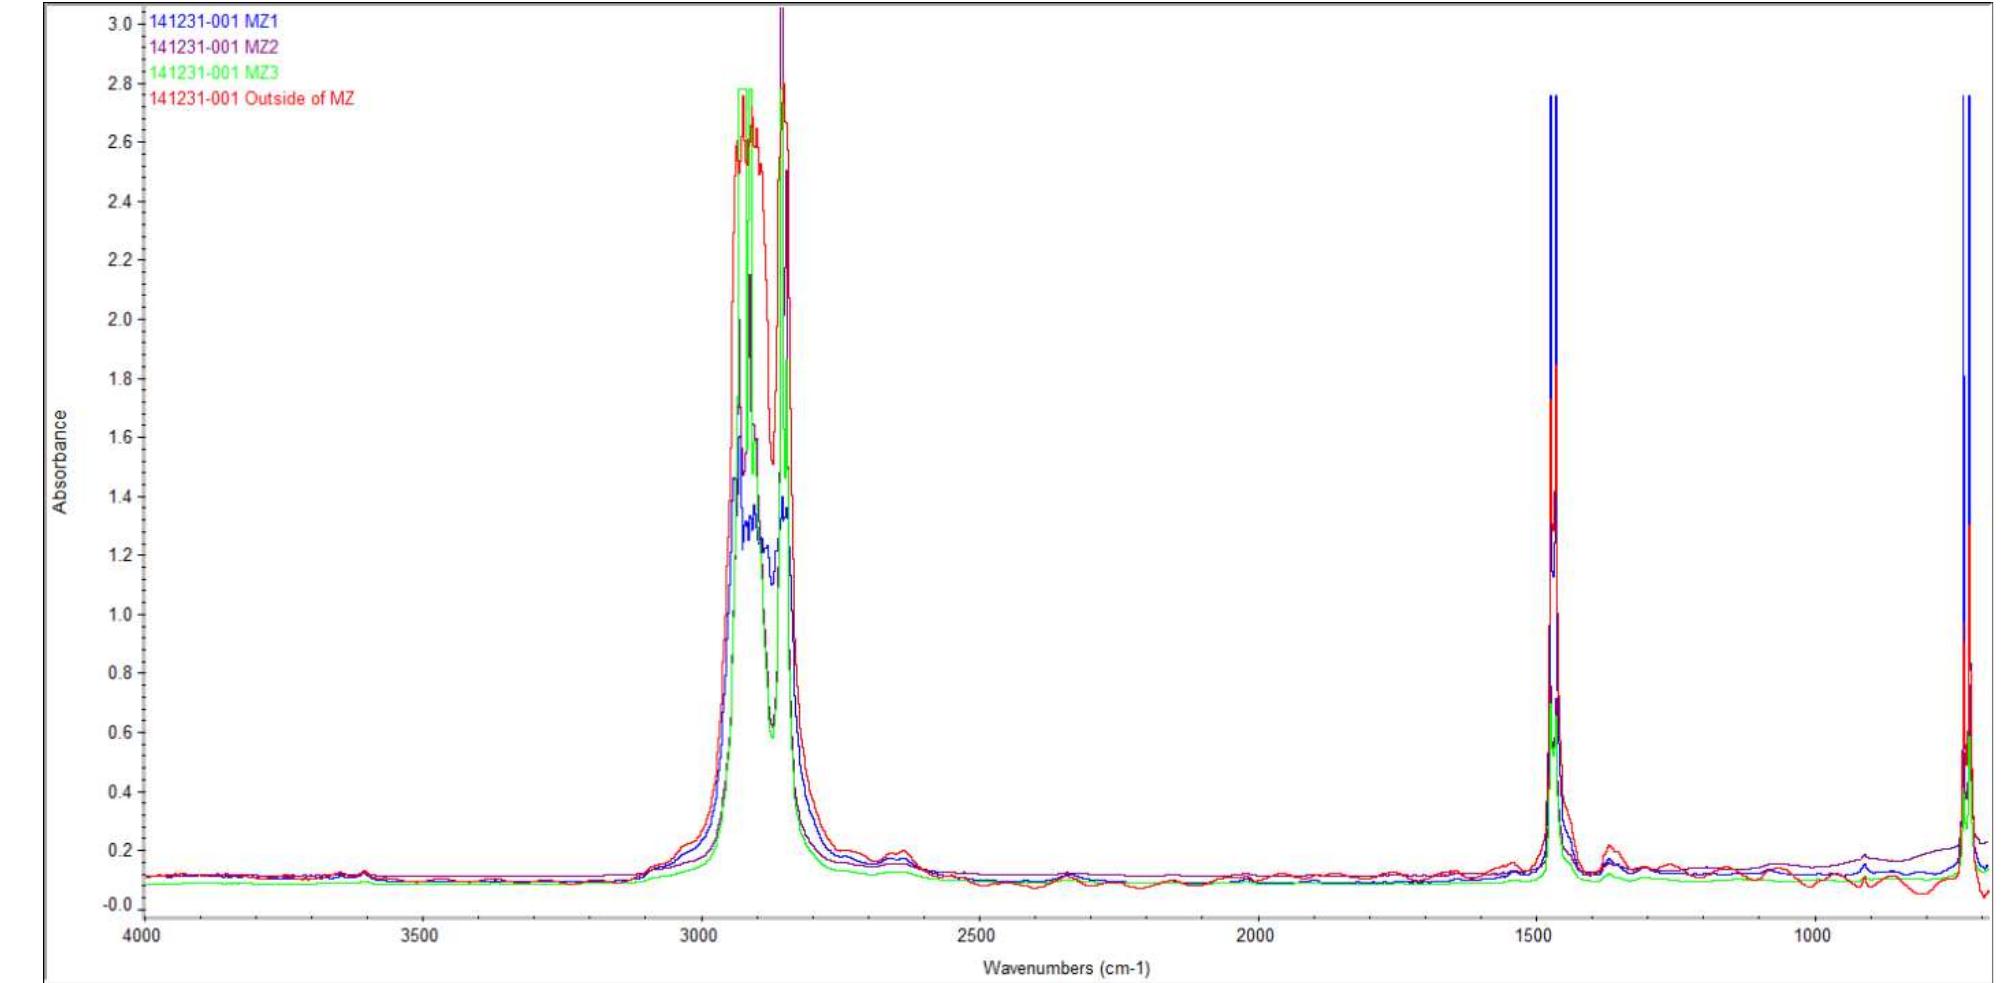The image size is (2005, 983).
Task: Click the 0.6 absorbance tick label
Action: coord(120,733)
